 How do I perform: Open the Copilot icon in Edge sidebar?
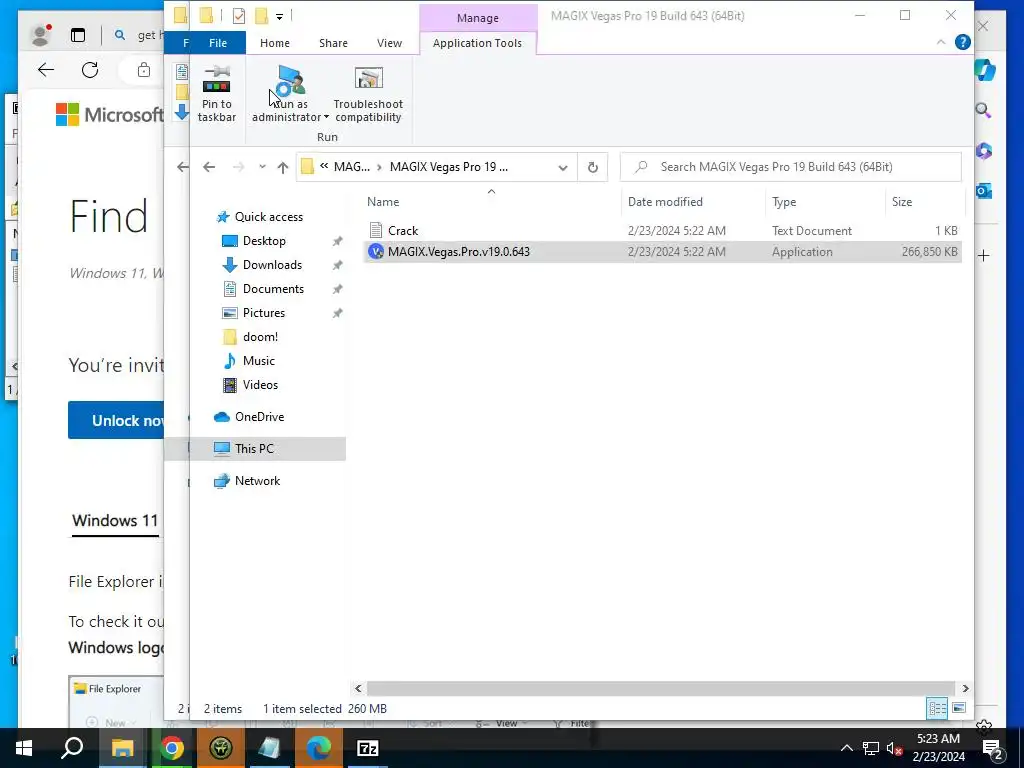pos(984,70)
